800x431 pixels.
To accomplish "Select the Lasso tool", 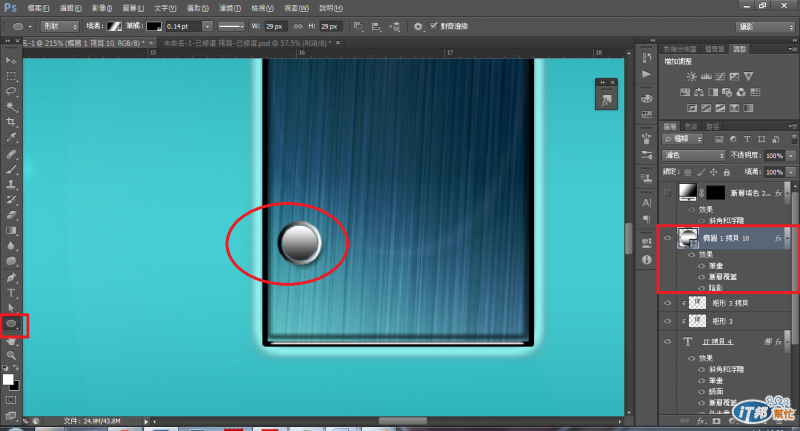I will point(11,91).
